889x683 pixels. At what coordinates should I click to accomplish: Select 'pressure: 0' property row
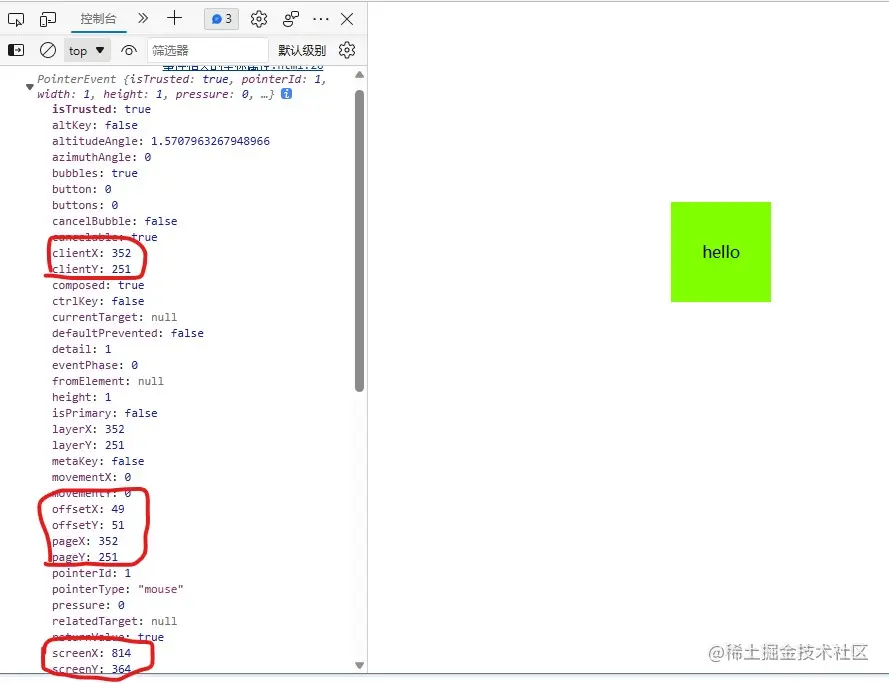coord(88,605)
